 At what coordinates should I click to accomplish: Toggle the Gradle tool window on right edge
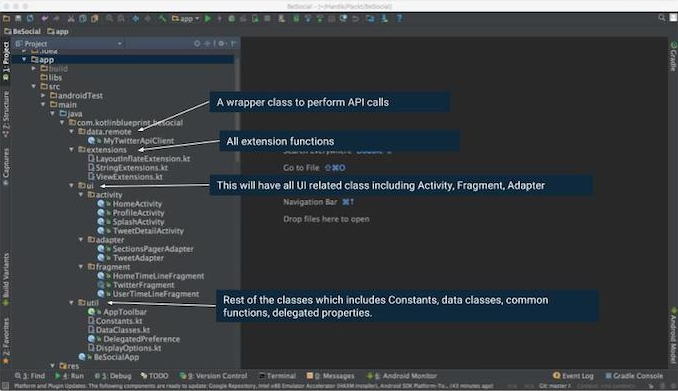point(673,56)
